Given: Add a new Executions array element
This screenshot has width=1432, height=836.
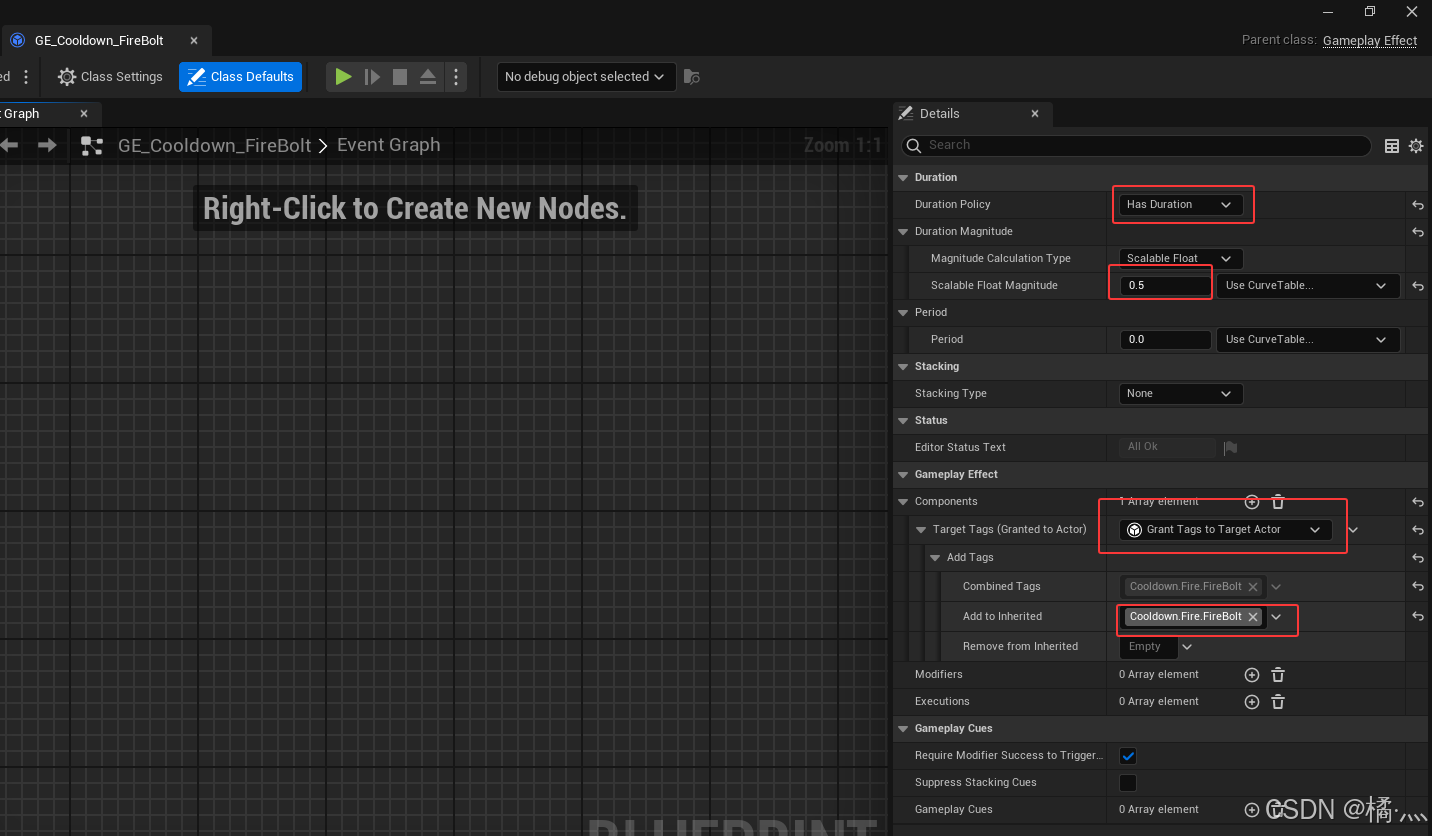Looking at the screenshot, I should (x=1252, y=702).
